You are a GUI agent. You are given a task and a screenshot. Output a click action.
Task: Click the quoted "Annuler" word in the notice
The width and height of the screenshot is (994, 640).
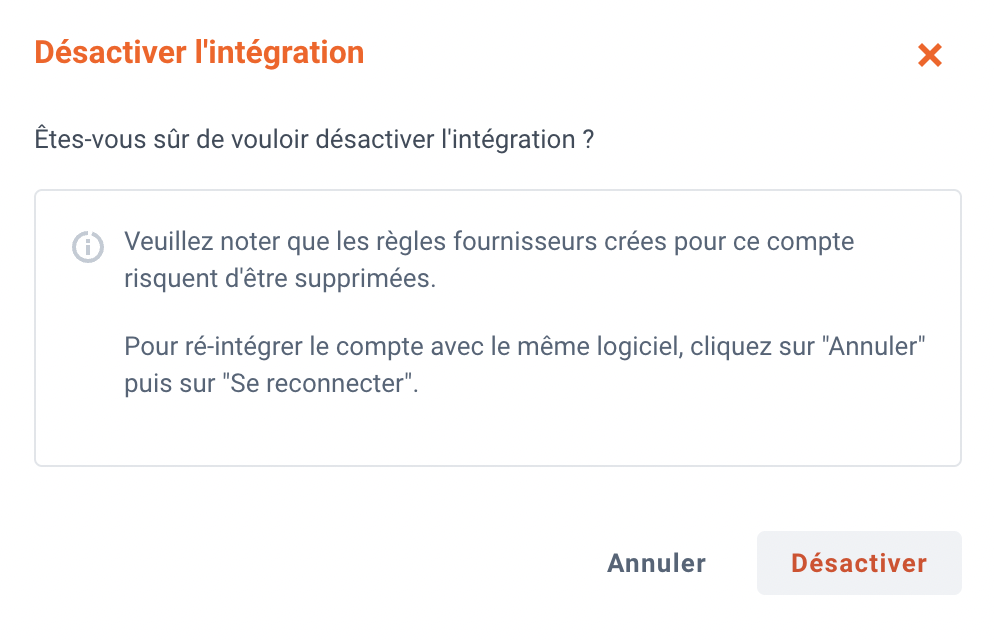[874, 346]
